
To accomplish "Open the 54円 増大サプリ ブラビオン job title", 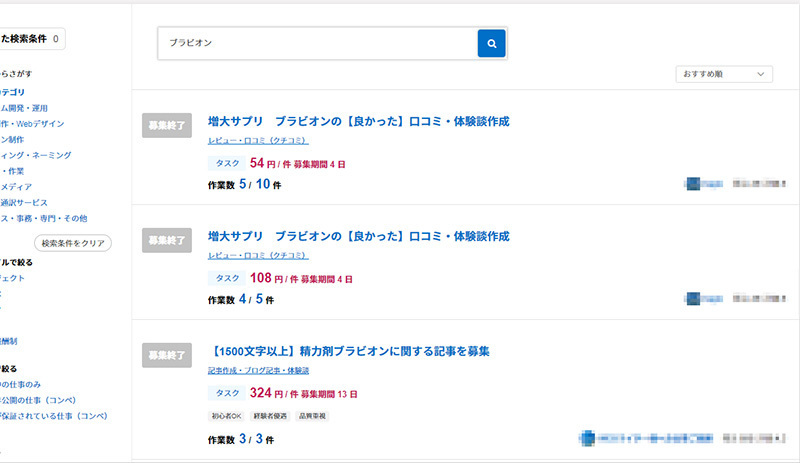I will coord(358,121).
